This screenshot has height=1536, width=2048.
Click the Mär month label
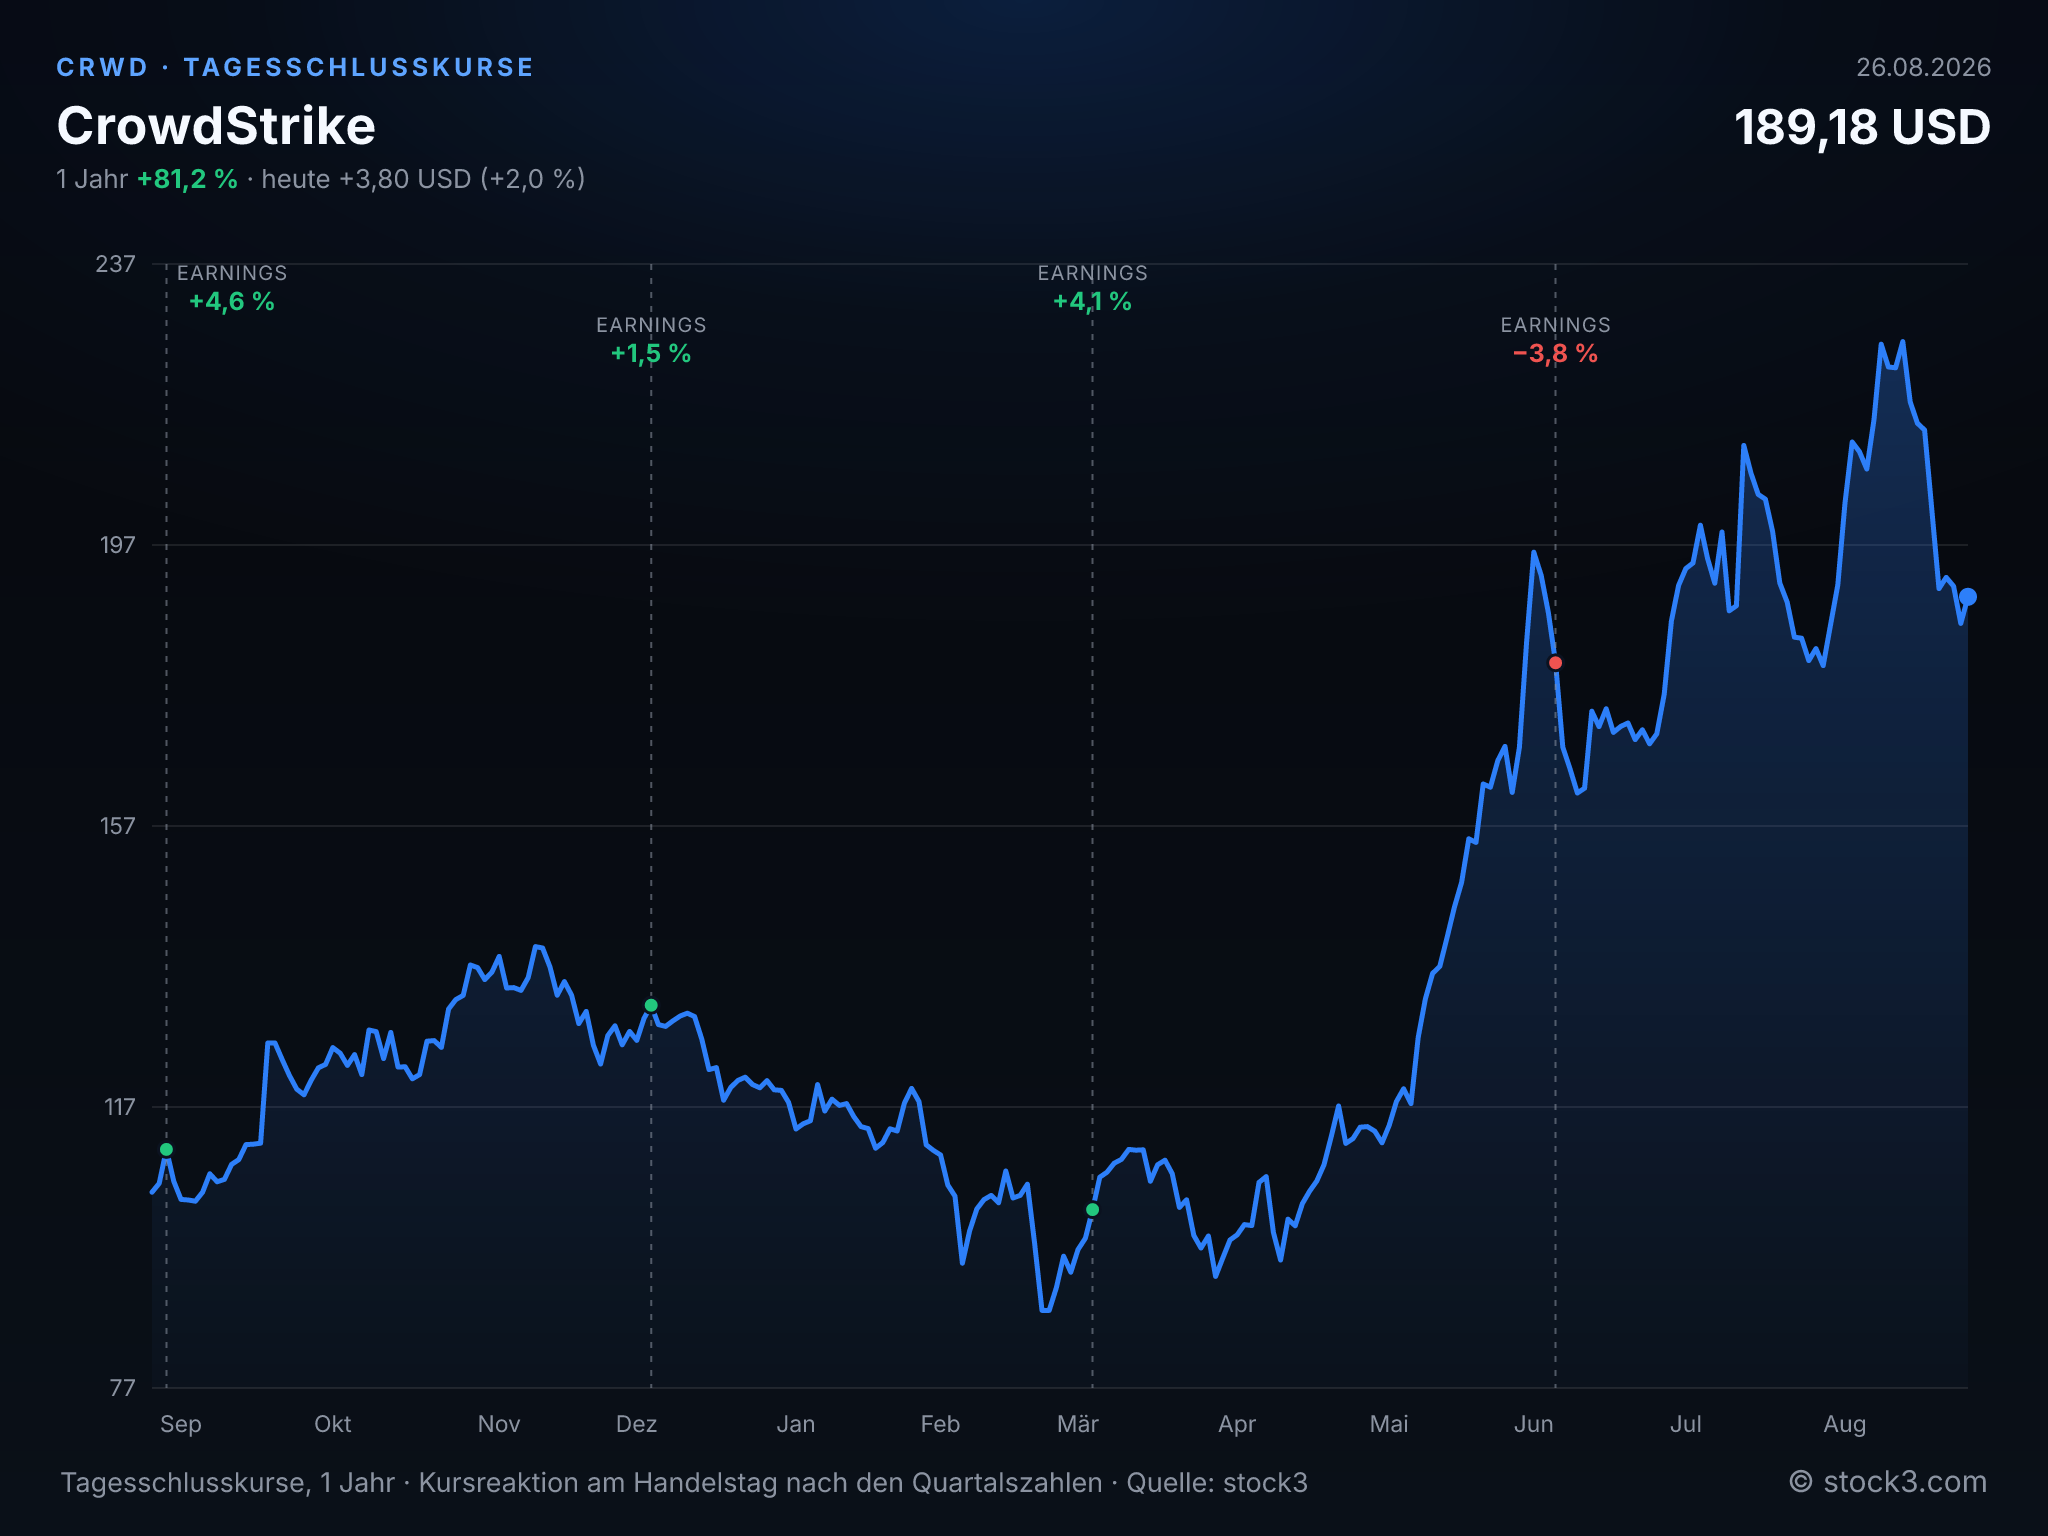coord(1078,1424)
